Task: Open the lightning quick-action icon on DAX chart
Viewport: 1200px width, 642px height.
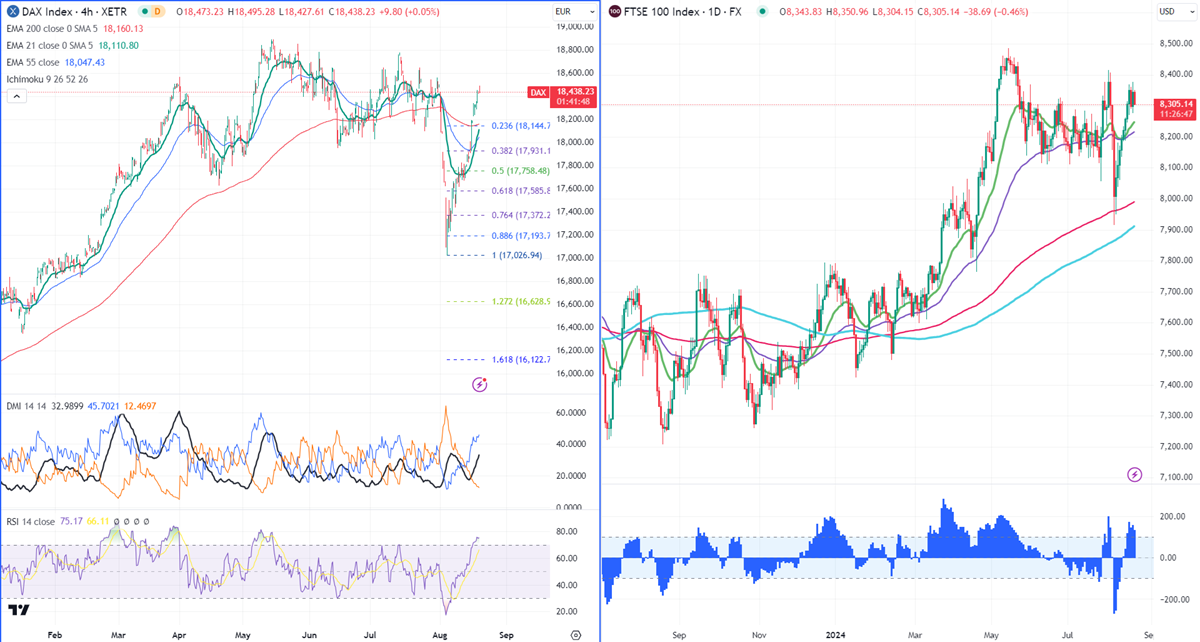Action: [479, 384]
